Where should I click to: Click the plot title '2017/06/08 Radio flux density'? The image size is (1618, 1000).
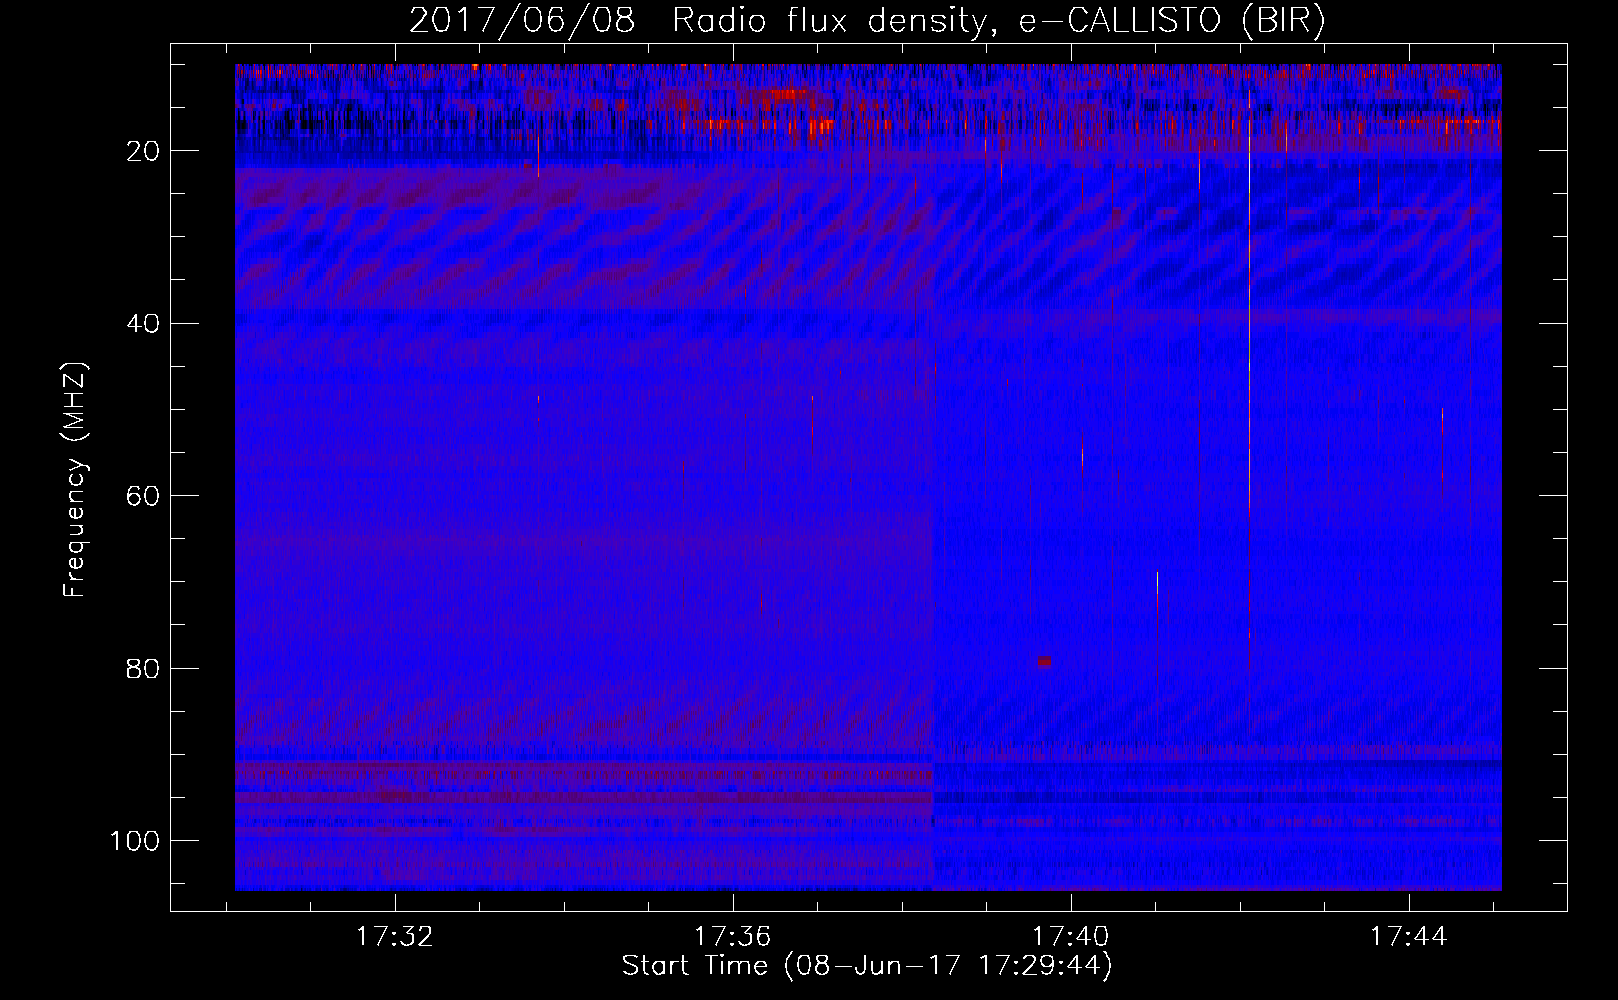697,20
